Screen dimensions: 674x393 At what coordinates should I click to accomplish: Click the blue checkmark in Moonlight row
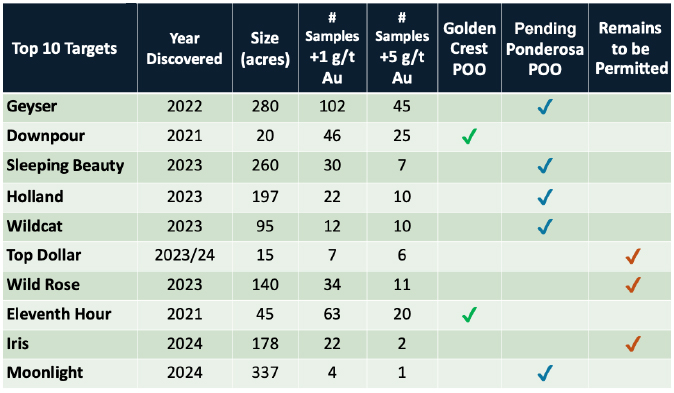[545, 373]
